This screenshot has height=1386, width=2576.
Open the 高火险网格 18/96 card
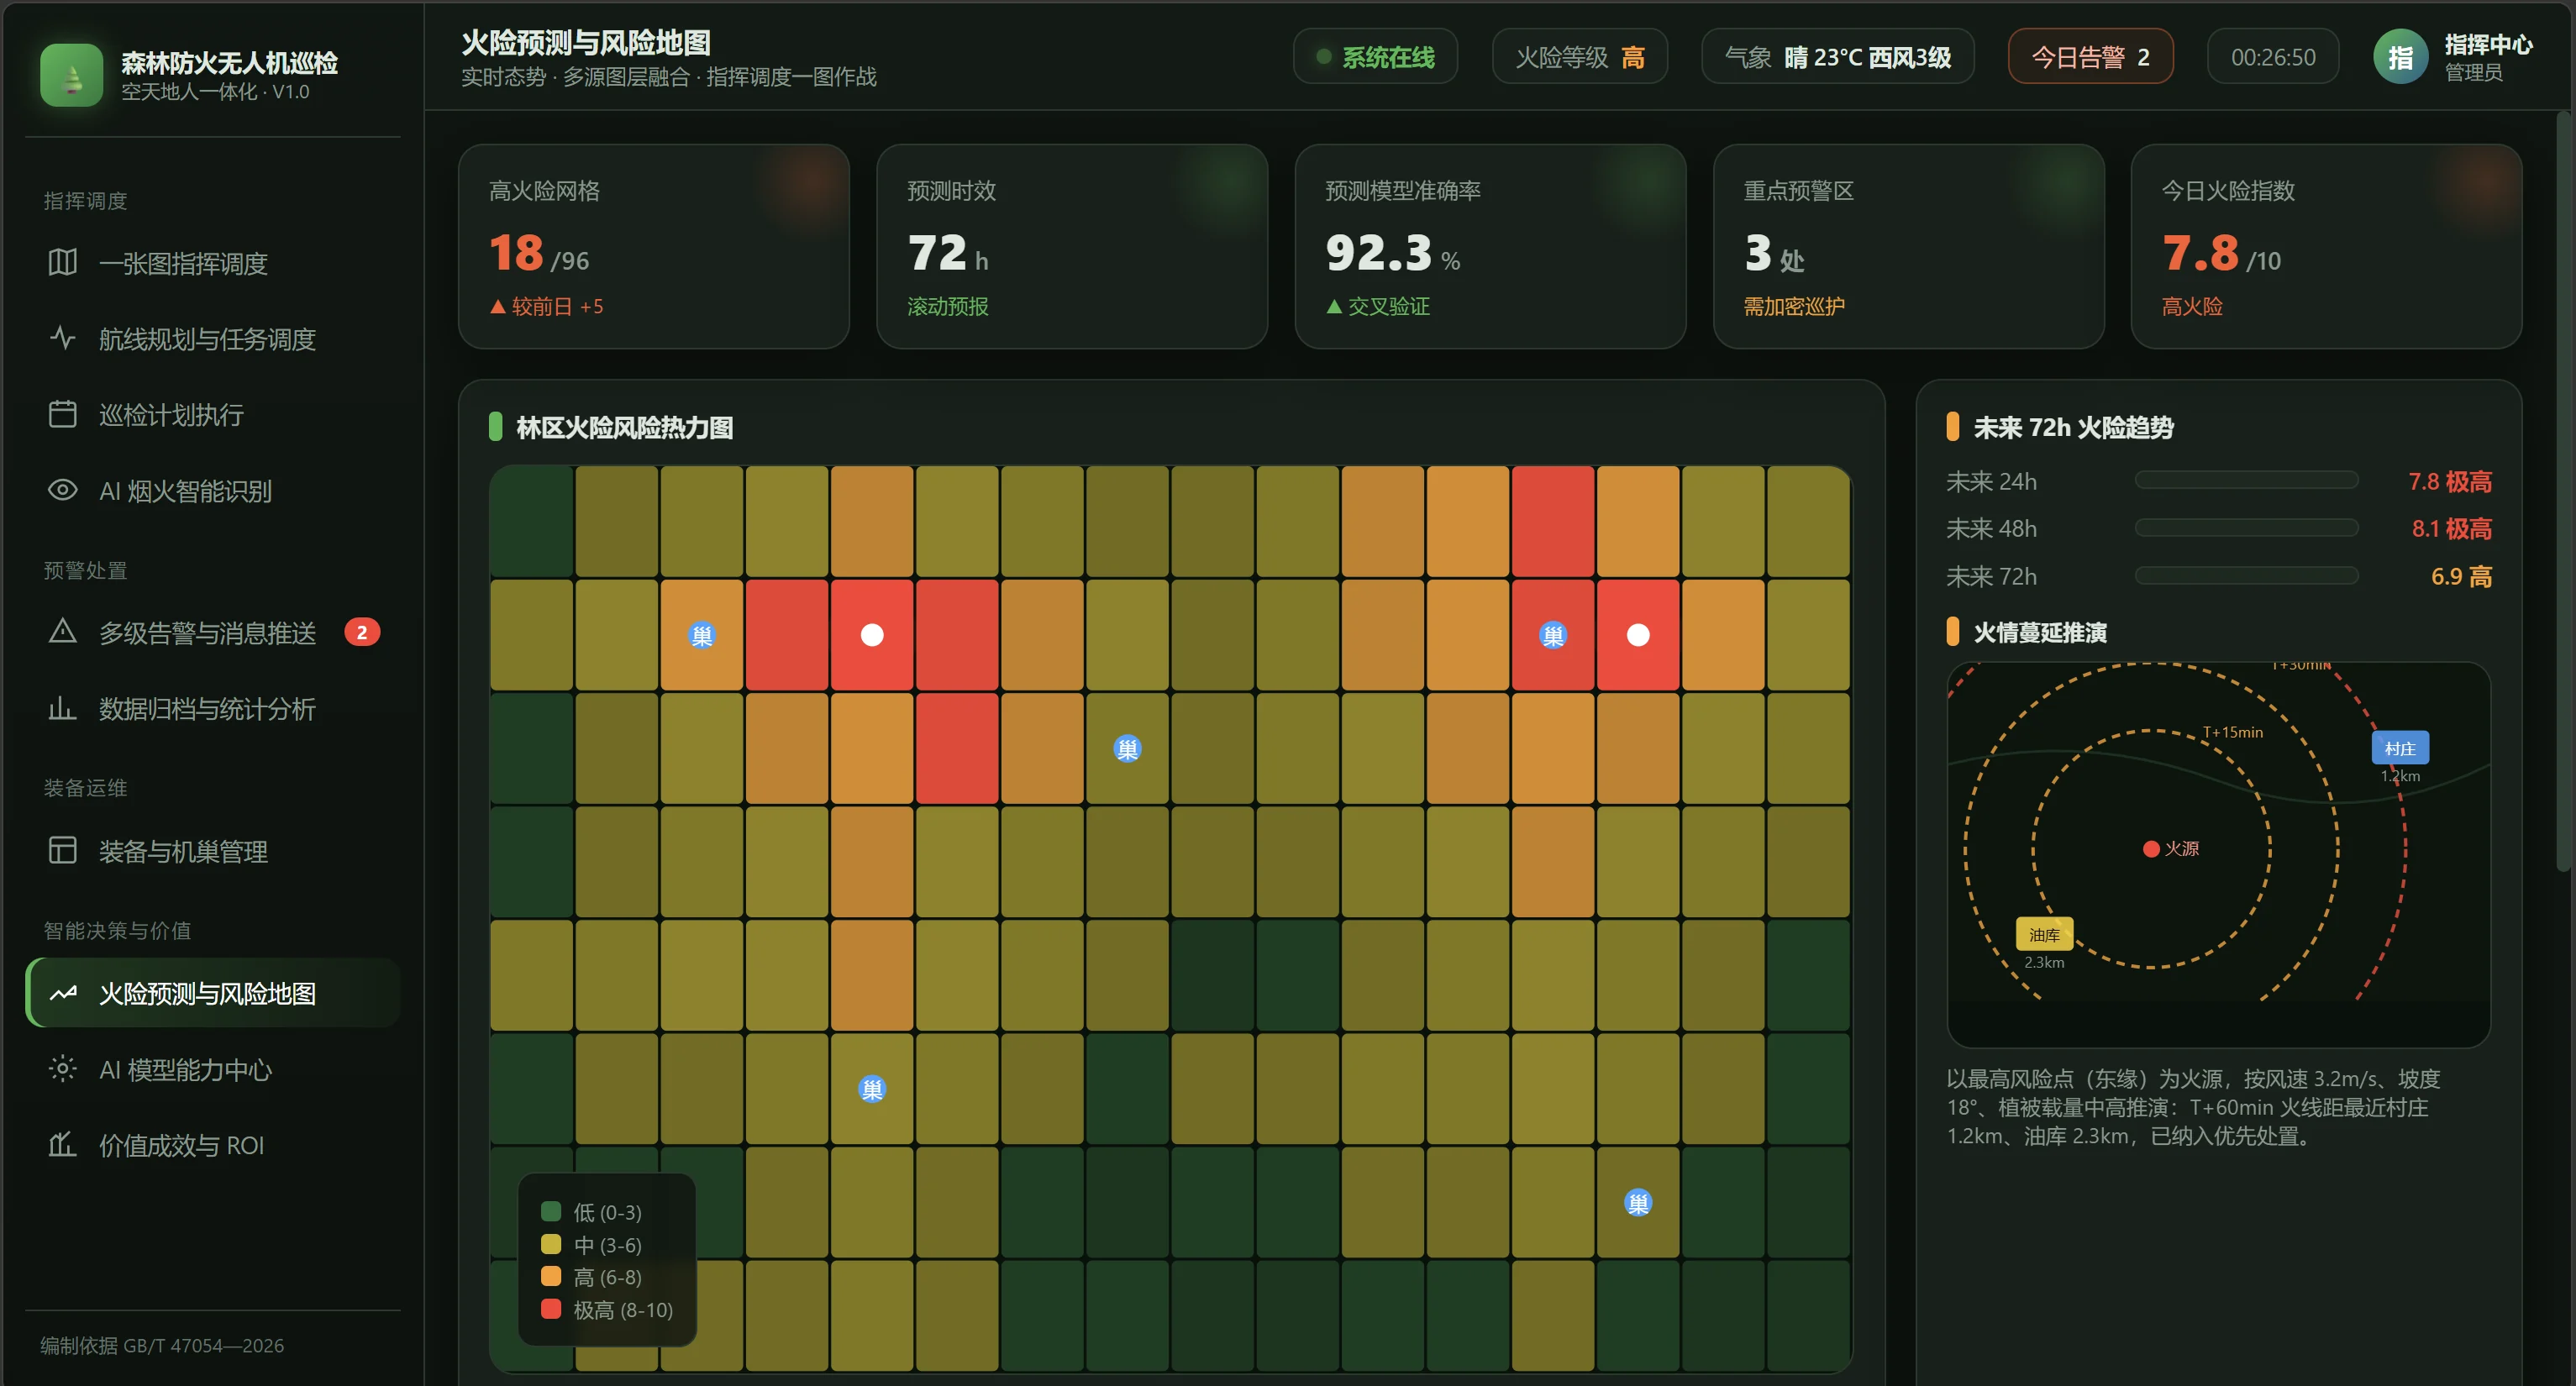click(x=653, y=246)
